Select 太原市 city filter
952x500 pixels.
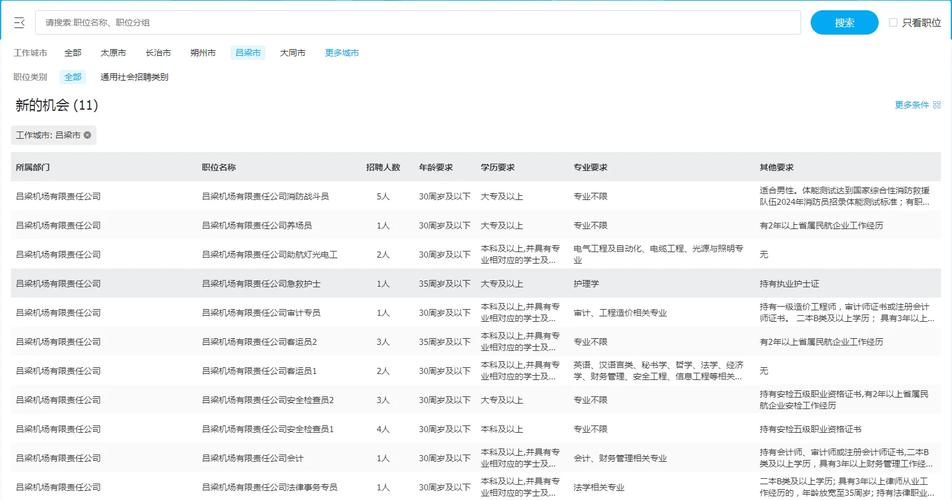[113, 53]
